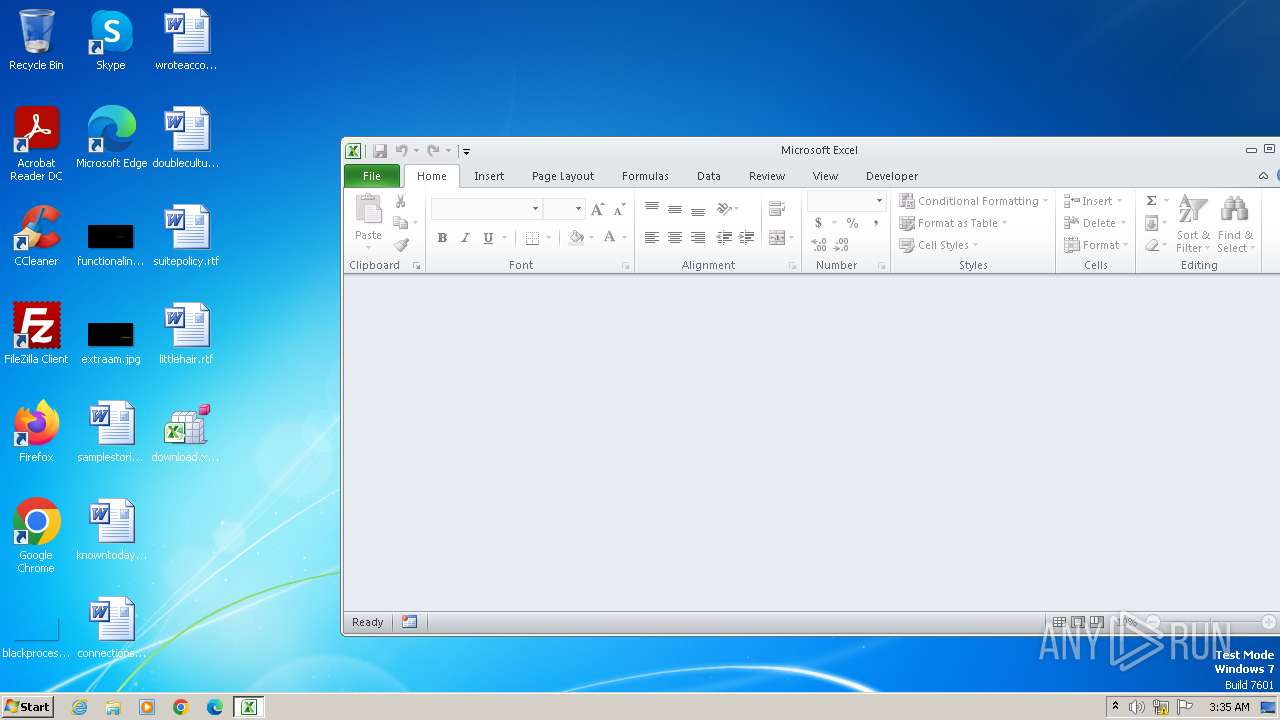This screenshot has width=1280, height=720.
Task: Click Decrease Indent icon
Action: pyautogui.click(x=724, y=238)
